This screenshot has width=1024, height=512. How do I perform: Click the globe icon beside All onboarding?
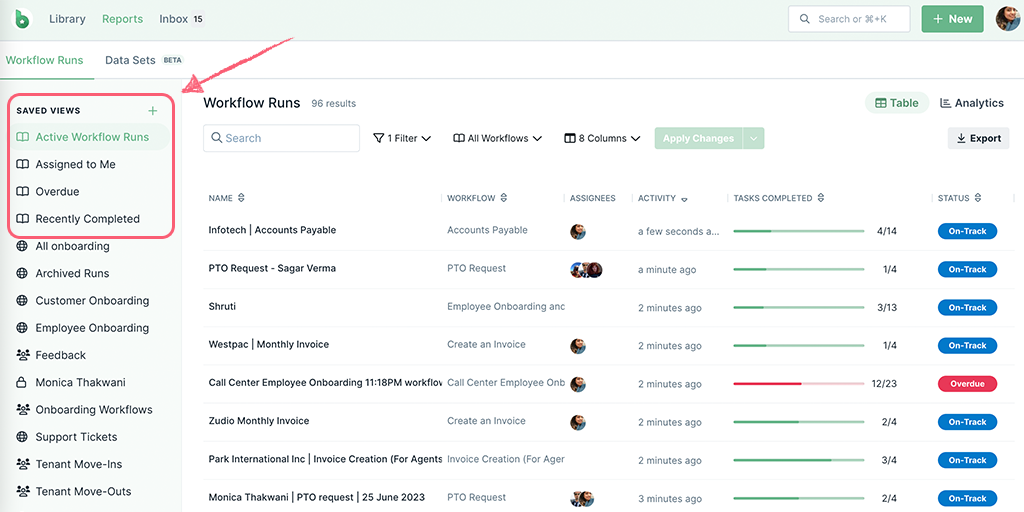22,246
